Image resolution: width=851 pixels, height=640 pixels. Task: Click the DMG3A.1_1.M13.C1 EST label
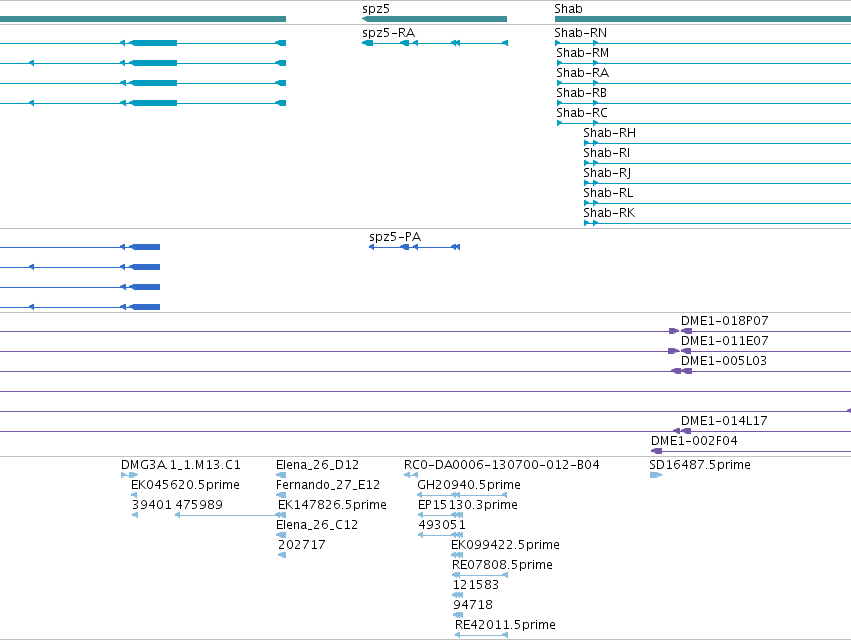point(181,465)
